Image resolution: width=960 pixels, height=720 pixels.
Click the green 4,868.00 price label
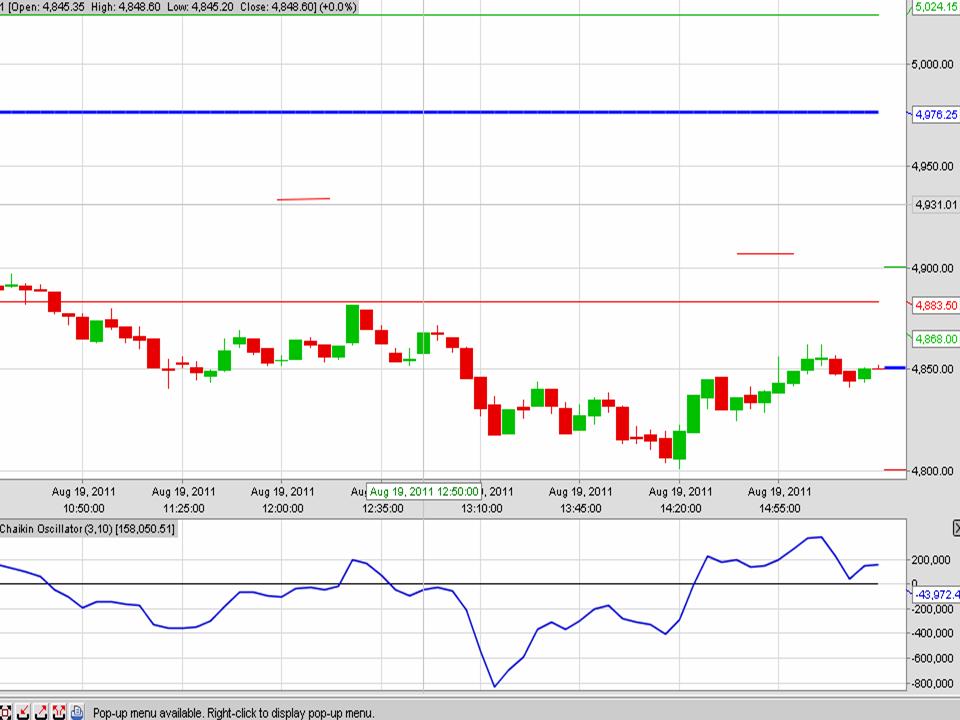[x=936, y=339]
